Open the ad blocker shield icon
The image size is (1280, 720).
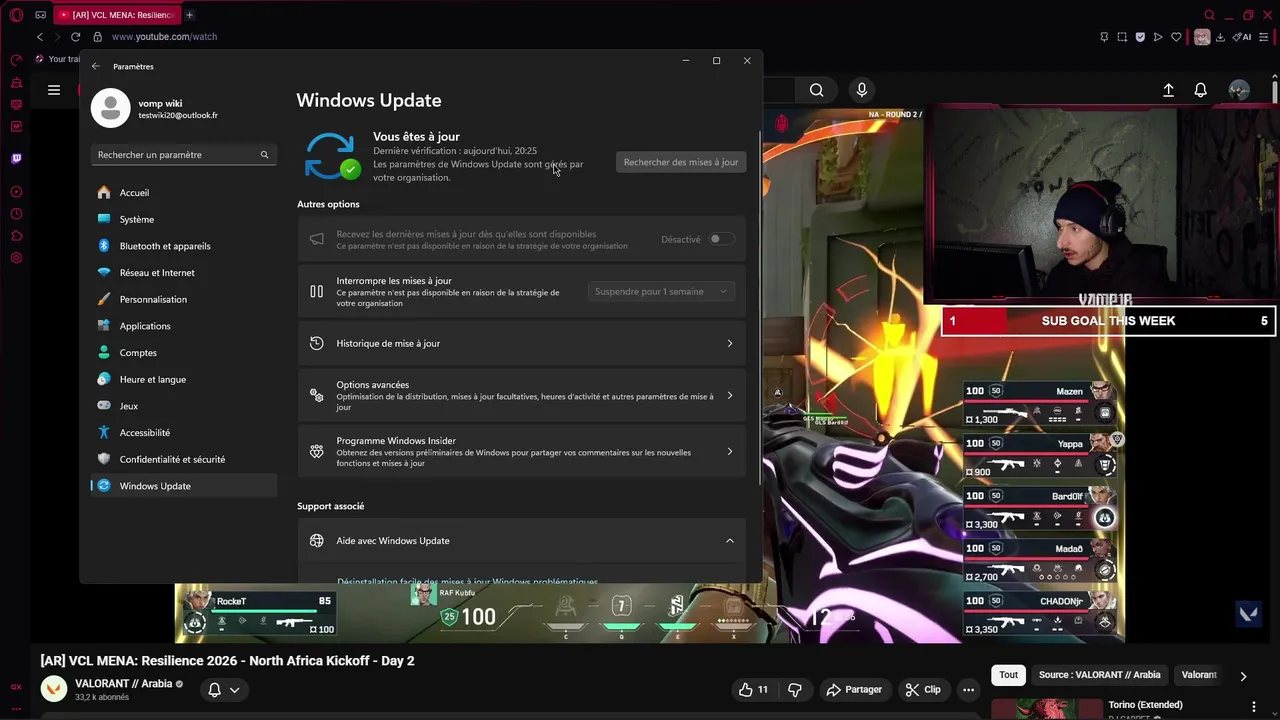click(1140, 37)
